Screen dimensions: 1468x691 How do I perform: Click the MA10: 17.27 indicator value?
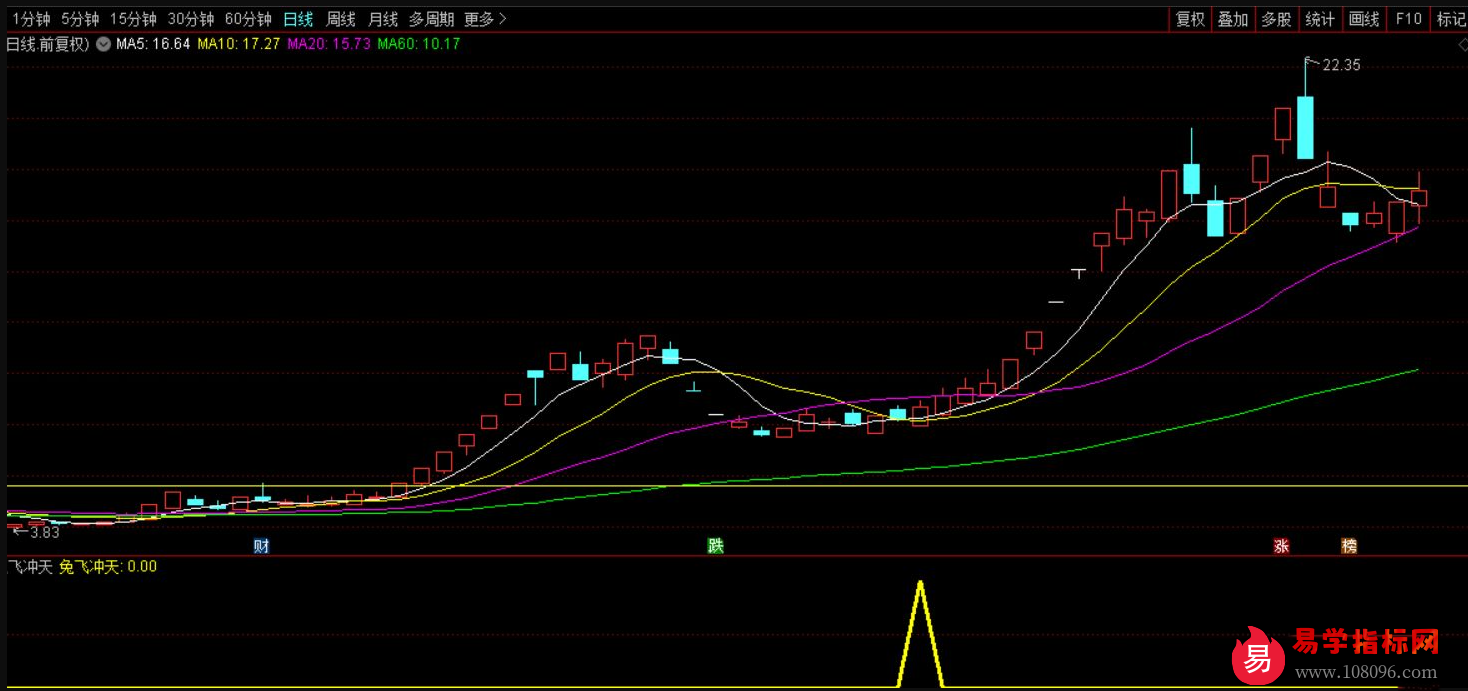[x=238, y=44]
